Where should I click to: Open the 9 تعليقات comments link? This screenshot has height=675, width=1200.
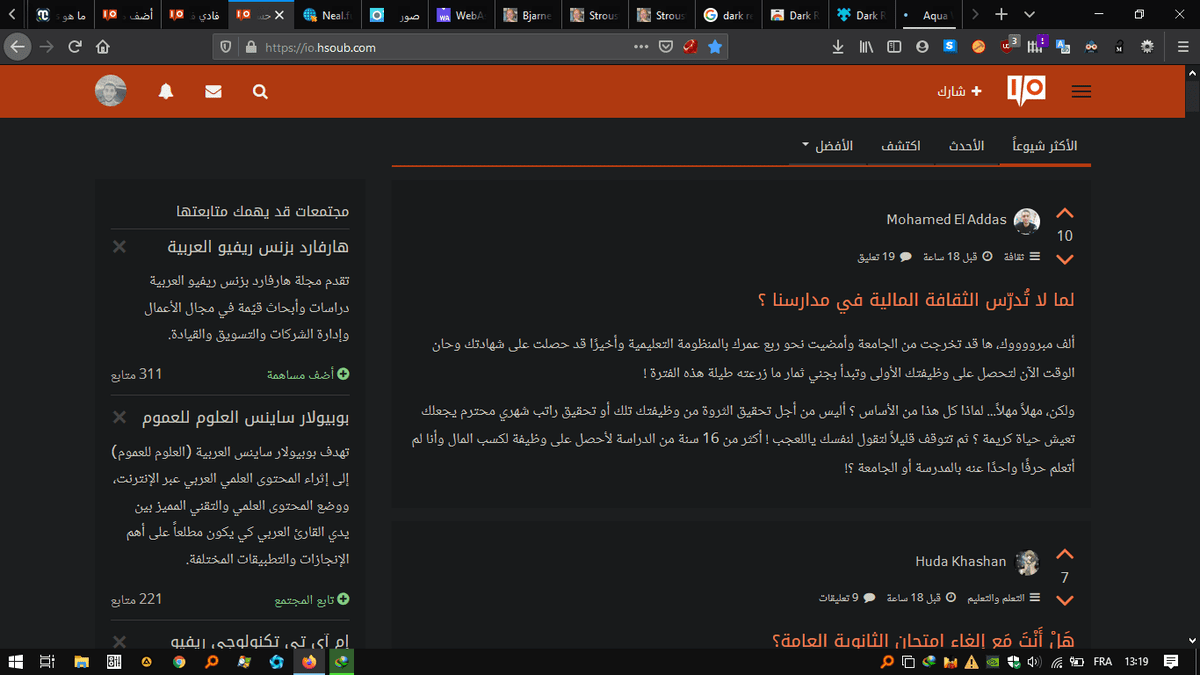848,598
